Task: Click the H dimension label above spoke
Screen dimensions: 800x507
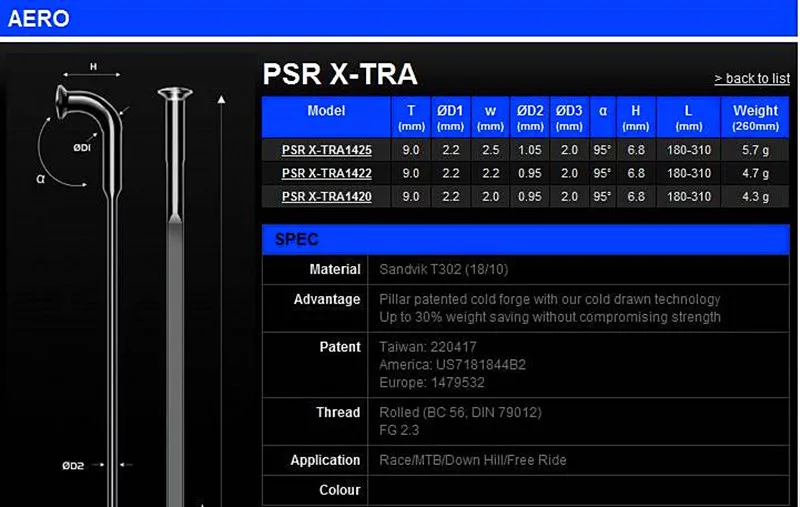Action: (x=93, y=66)
